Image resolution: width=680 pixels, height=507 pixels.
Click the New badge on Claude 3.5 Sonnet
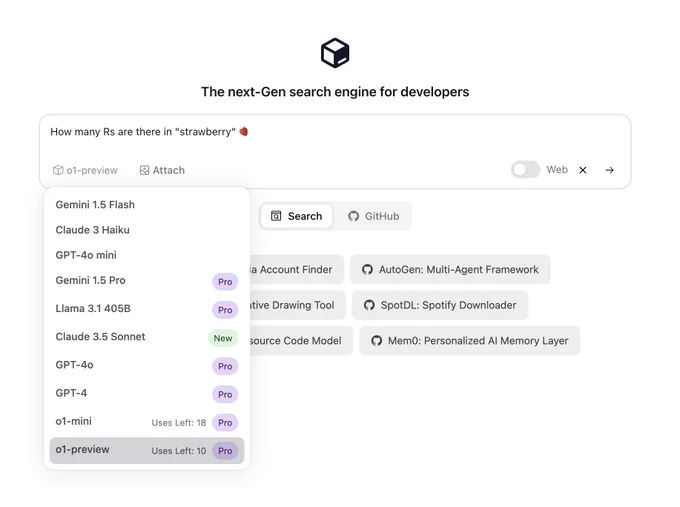pyautogui.click(x=223, y=338)
